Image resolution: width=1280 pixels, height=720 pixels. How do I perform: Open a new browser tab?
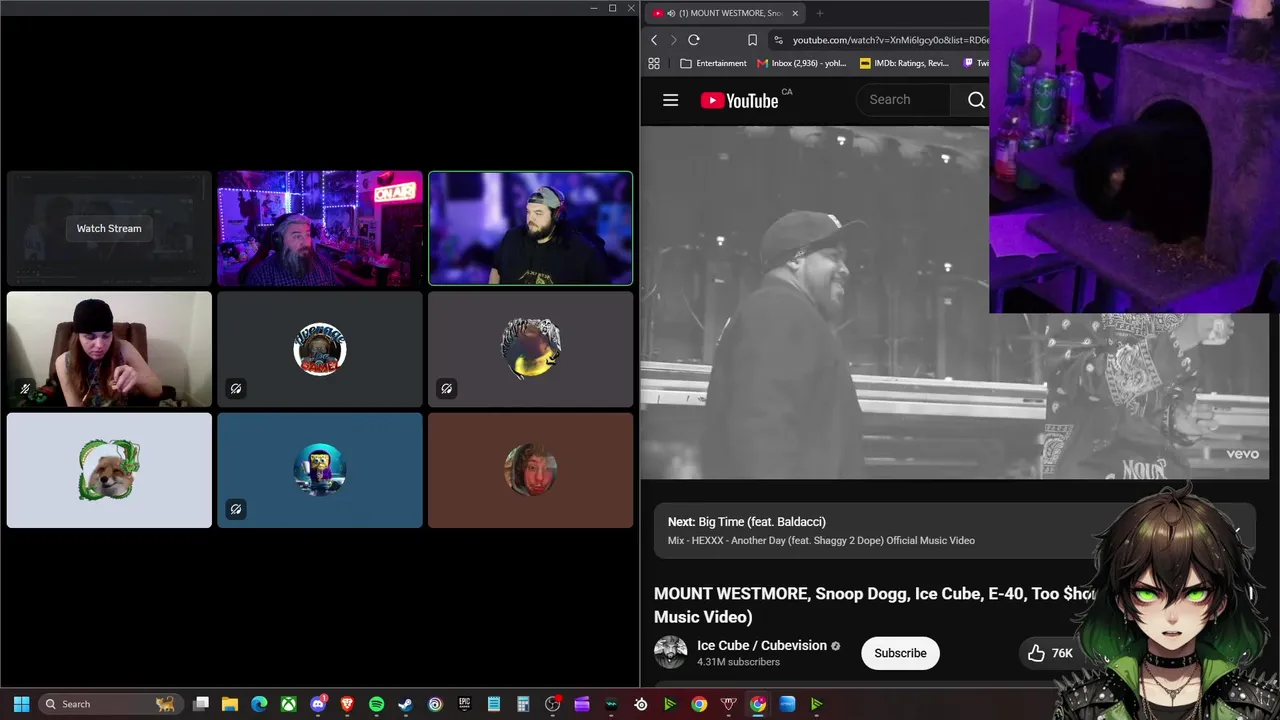click(820, 13)
